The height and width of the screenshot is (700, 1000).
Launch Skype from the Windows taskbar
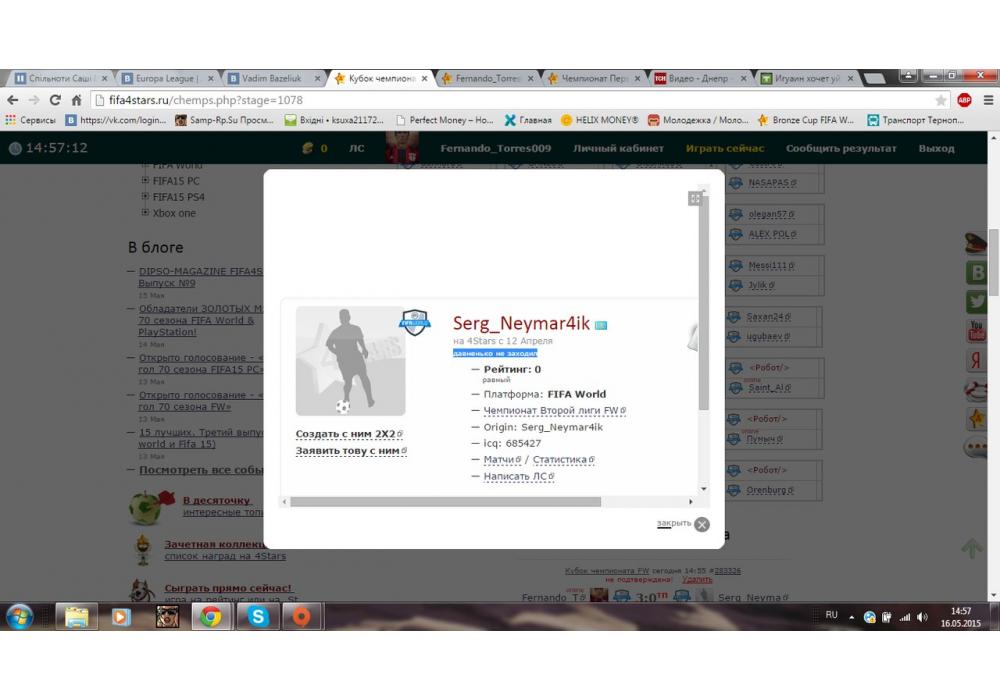tap(258, 617)
